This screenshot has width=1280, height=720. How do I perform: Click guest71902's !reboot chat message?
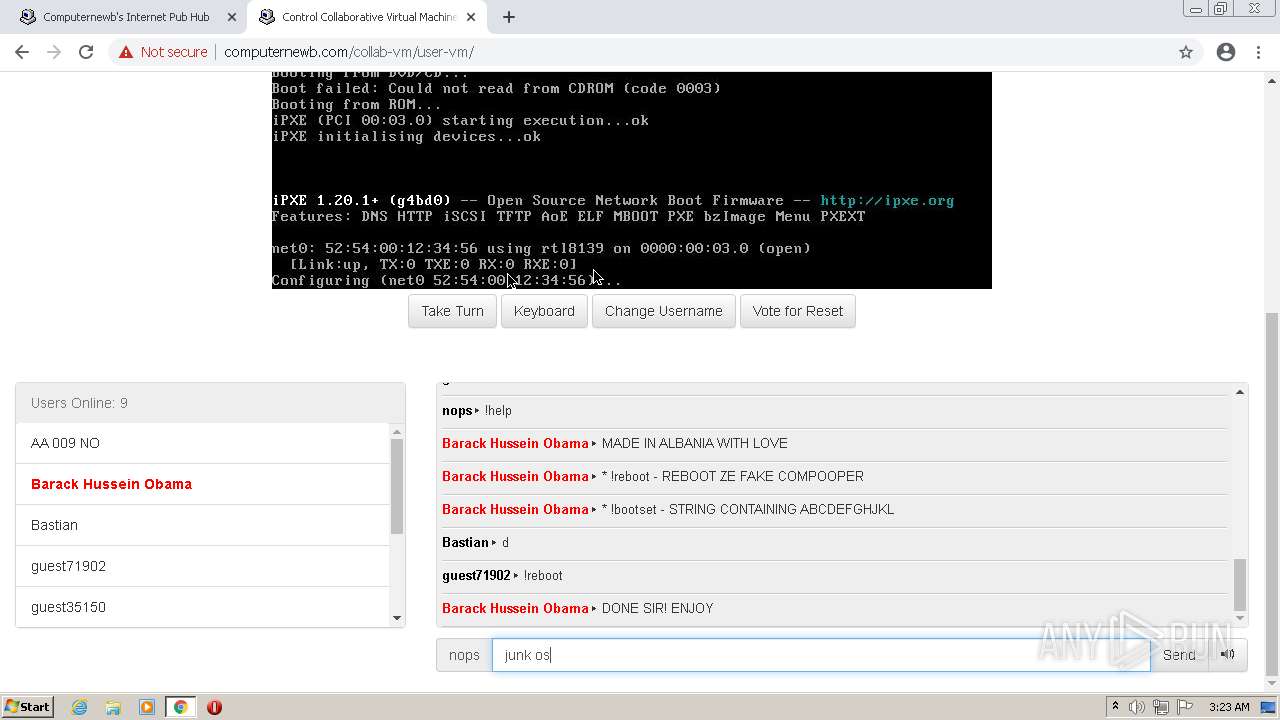(543, 575)
